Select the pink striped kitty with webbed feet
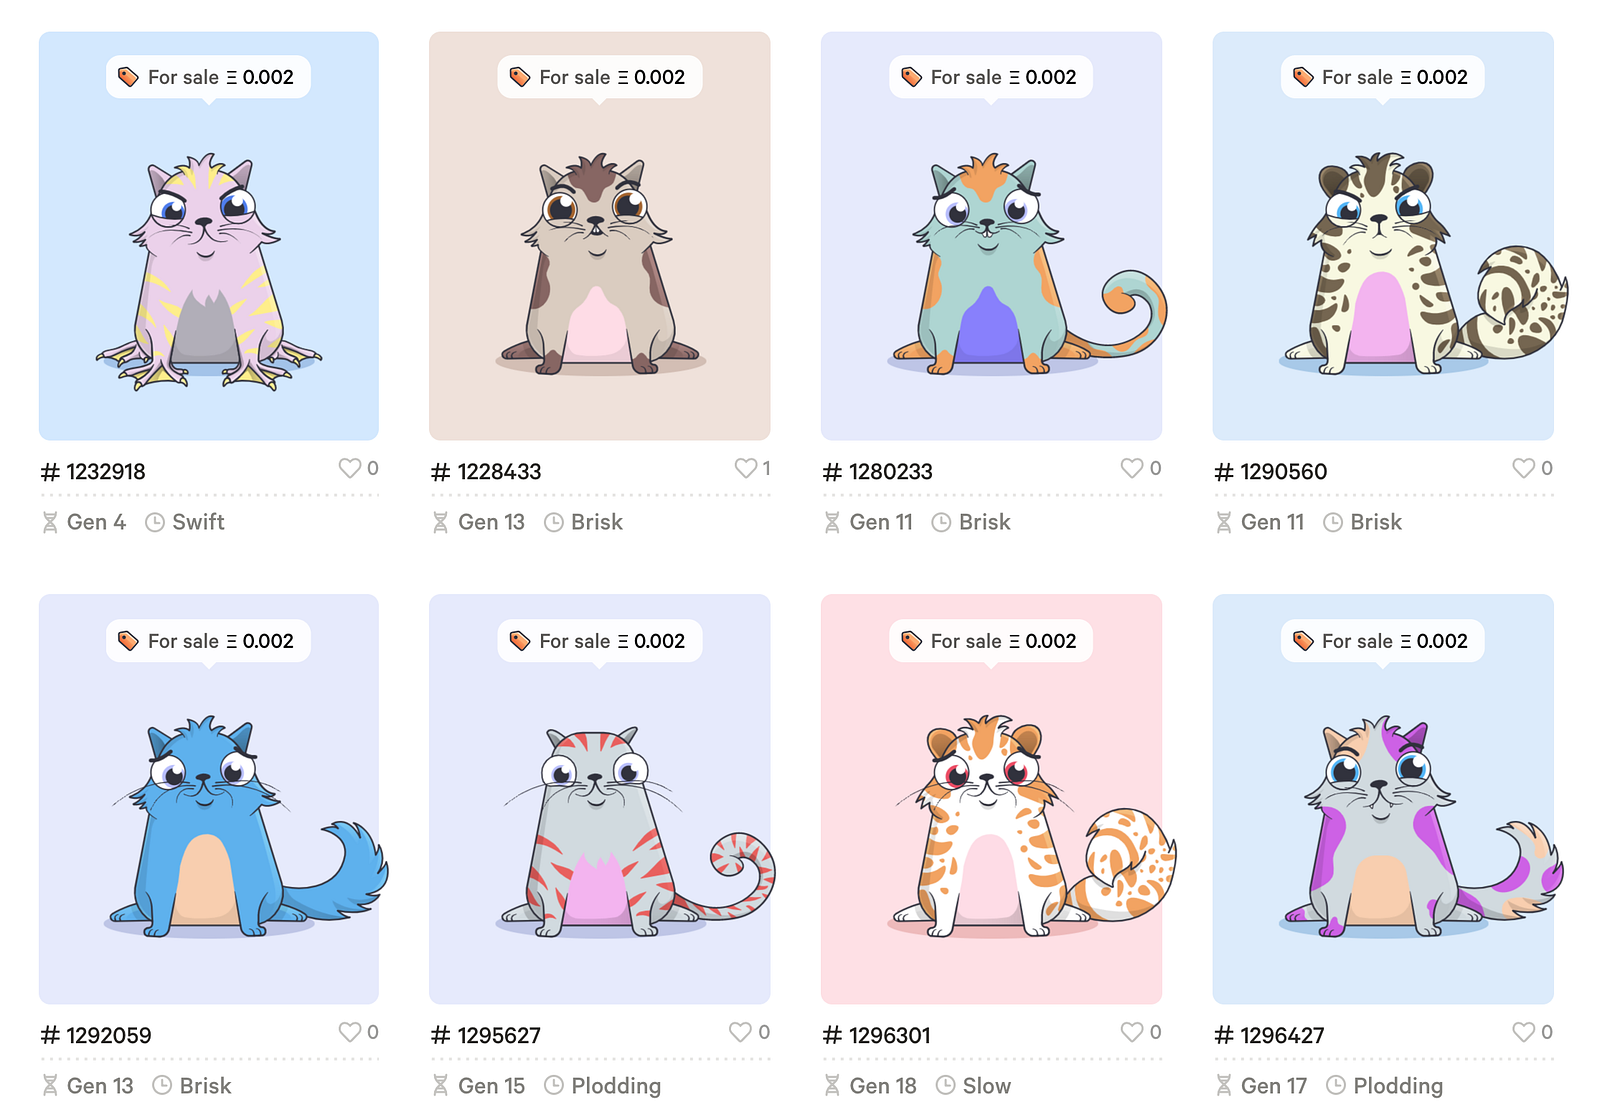 coord(209,271)
